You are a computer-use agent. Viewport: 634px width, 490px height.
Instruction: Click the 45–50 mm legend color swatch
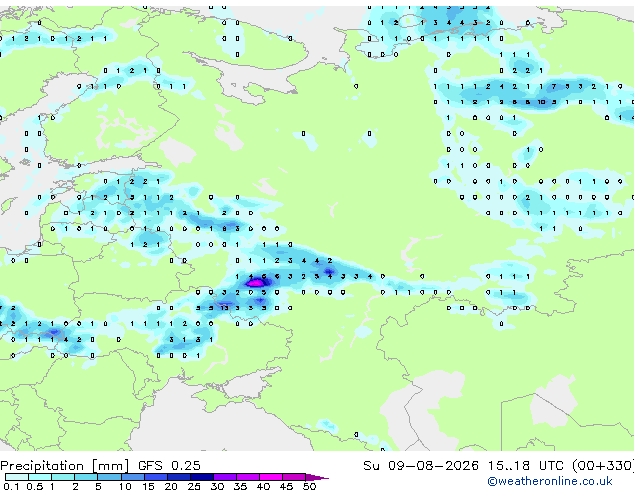point(294,477)
